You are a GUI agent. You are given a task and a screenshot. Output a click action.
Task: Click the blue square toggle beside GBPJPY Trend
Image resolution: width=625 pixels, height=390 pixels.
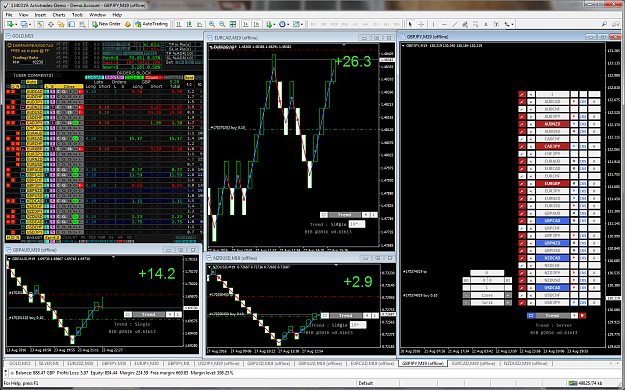531,315
